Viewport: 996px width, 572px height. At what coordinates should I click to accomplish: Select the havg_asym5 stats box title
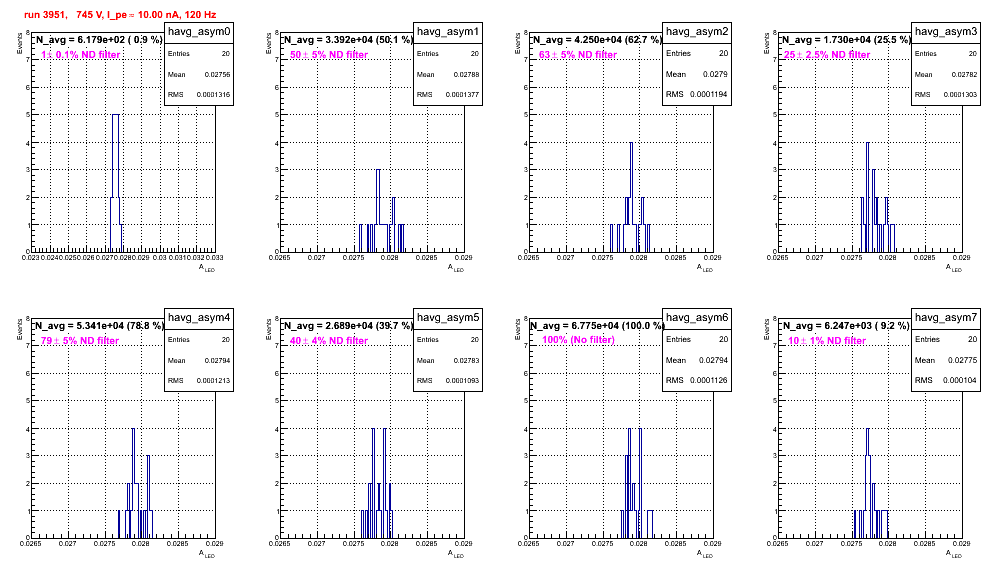(x=448, y=317)
